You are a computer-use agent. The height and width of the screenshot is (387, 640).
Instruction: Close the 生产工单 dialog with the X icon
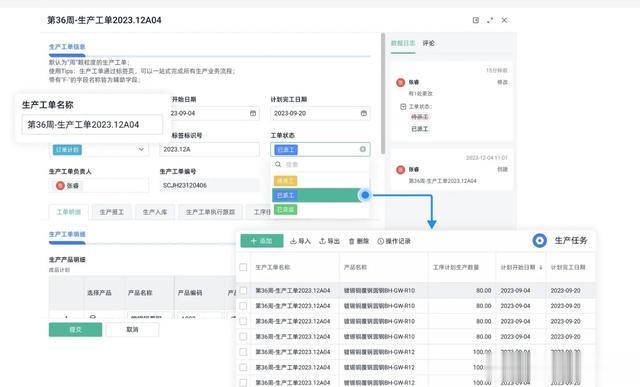504,20
